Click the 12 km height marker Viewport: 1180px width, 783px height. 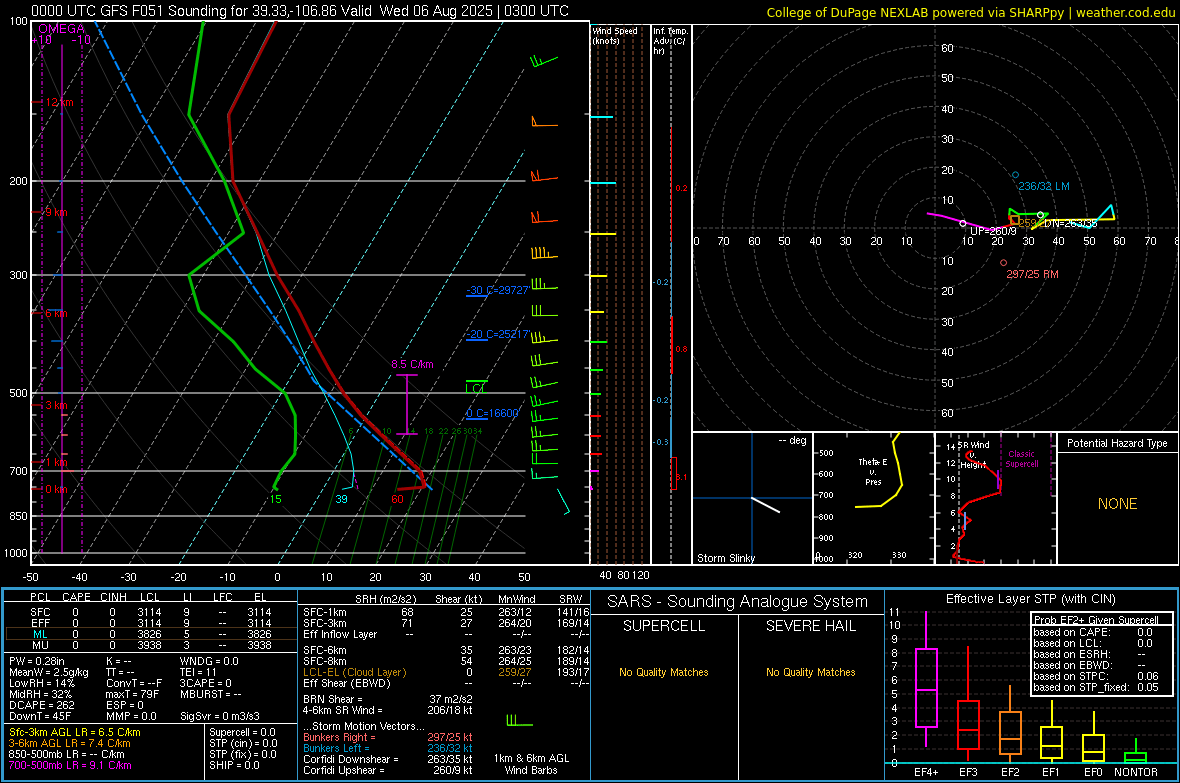click(x=59, y=102)
